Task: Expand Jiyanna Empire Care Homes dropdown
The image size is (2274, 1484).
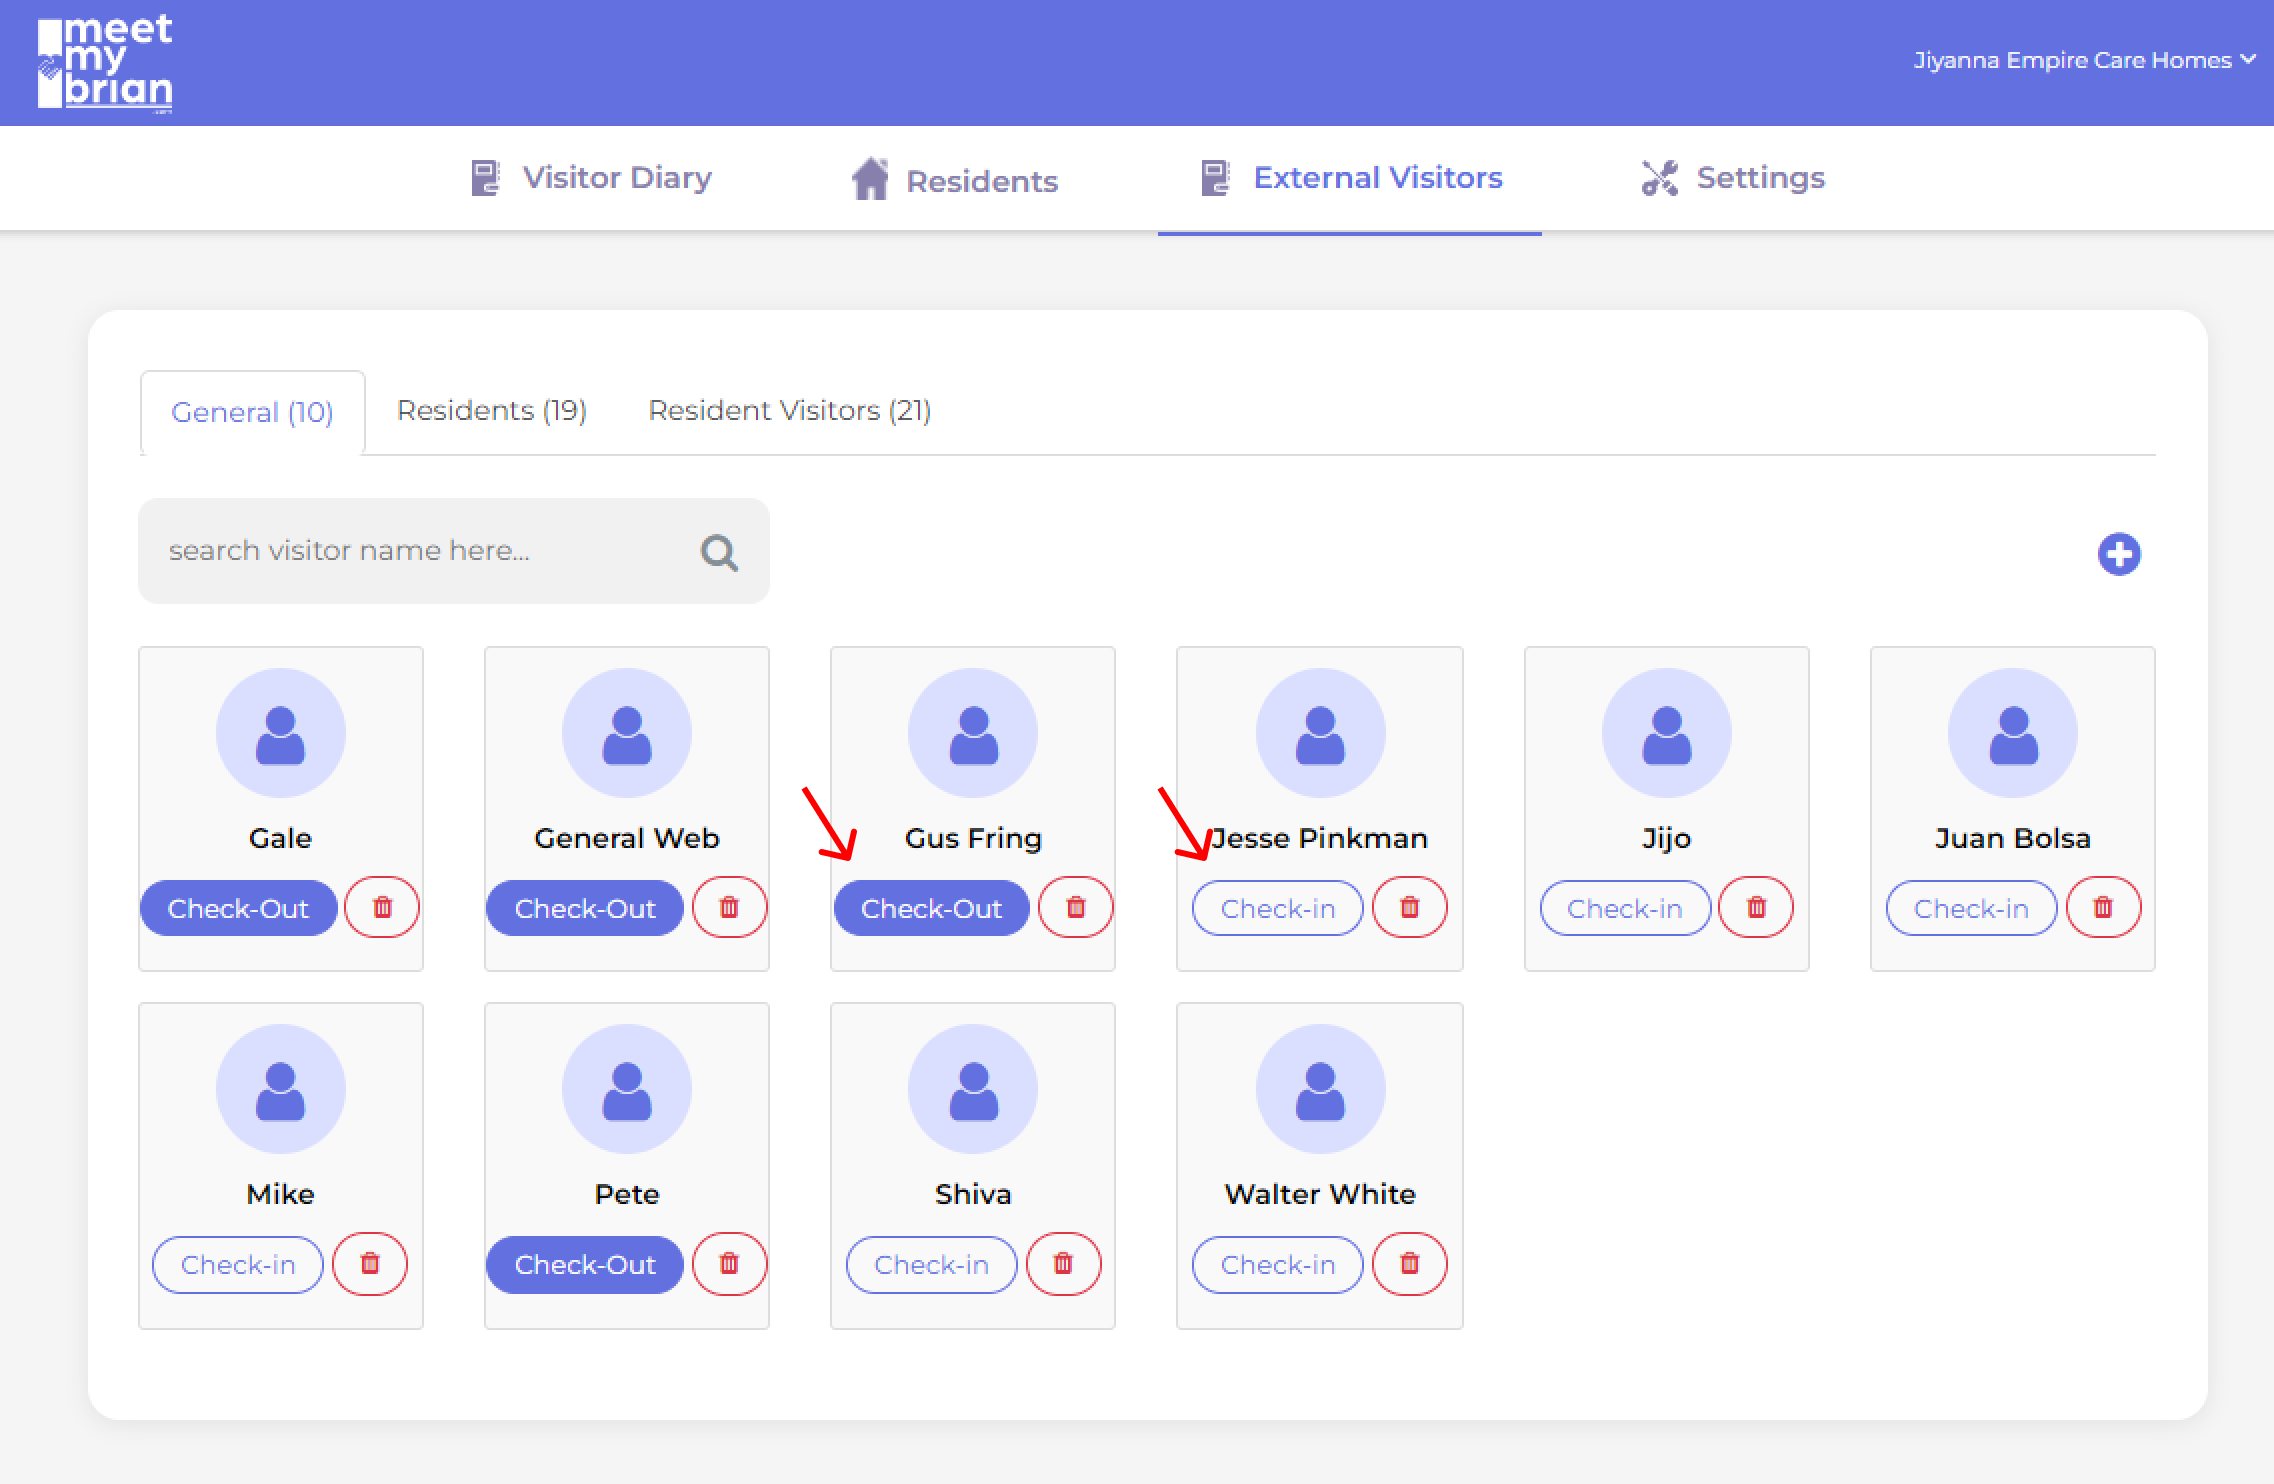Action: (x=2083, y=61)
